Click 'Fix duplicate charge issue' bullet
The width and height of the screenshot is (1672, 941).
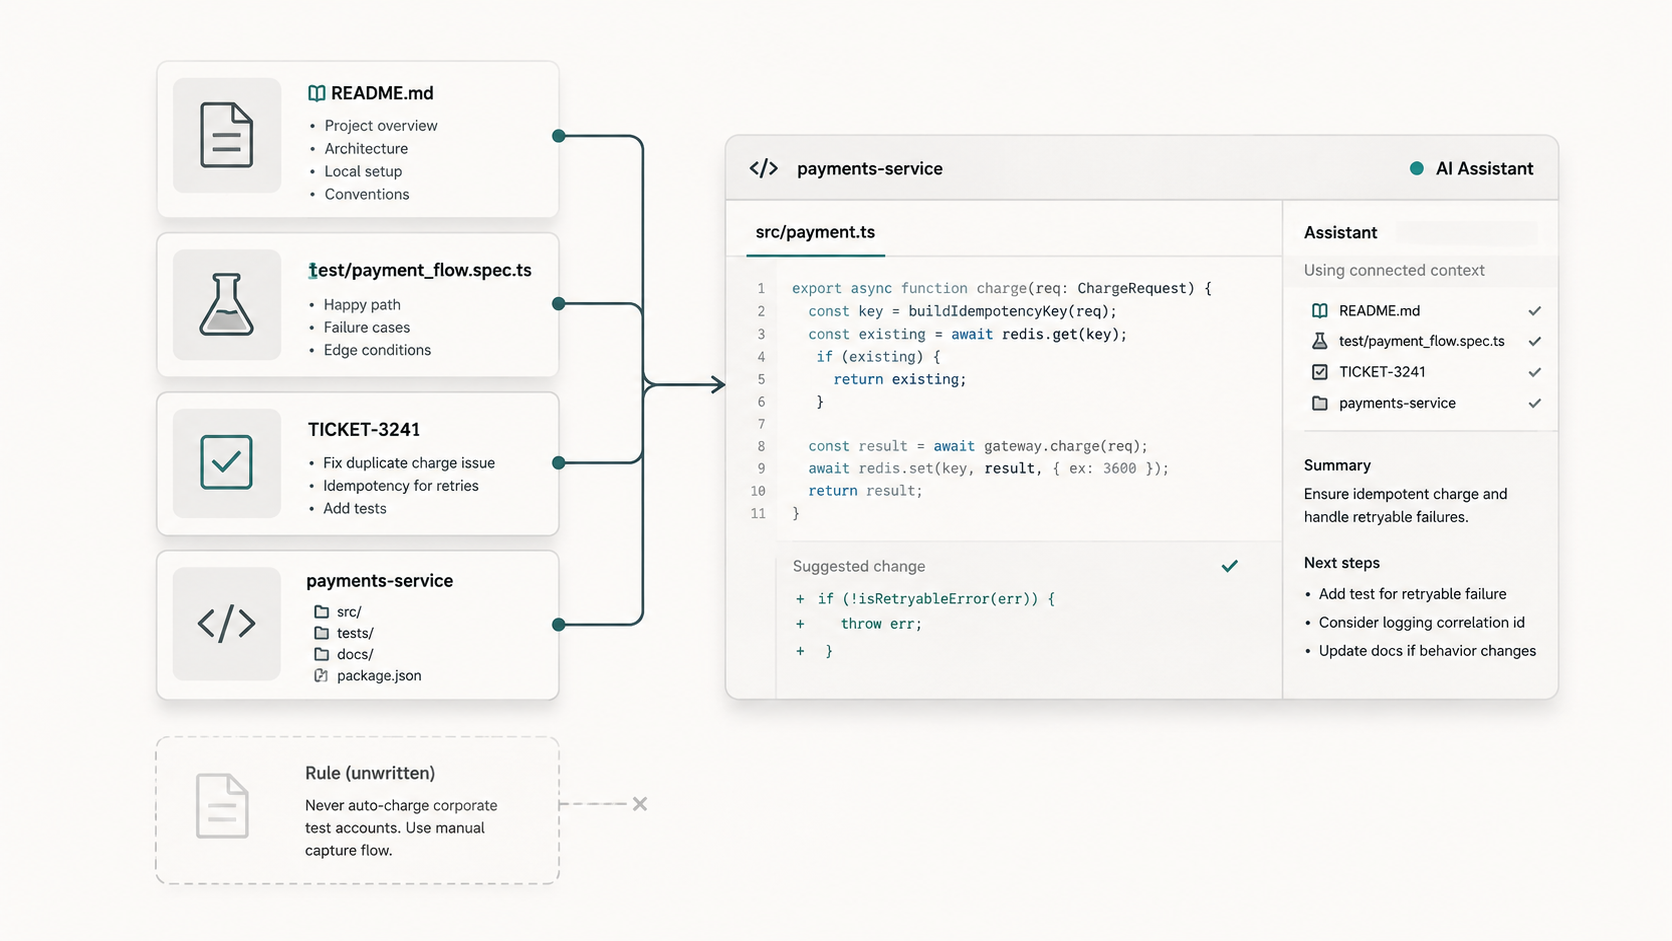pos(409,463)
